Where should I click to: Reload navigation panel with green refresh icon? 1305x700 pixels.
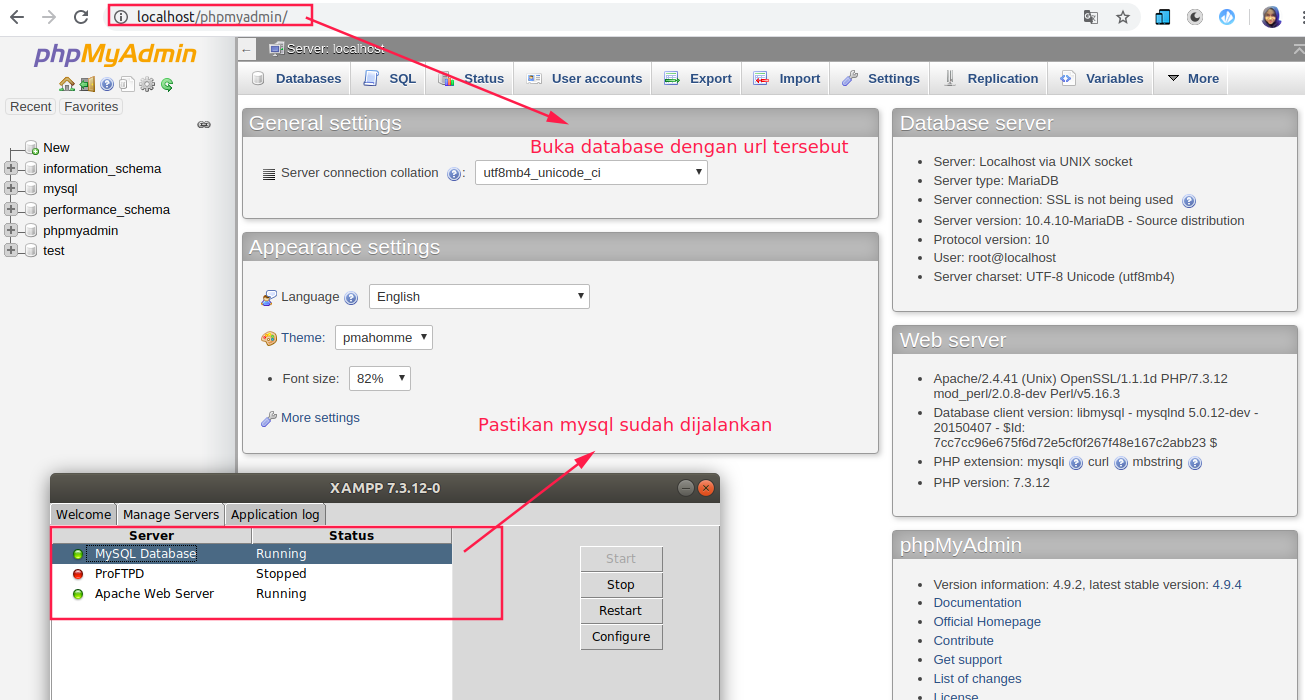pyautogui.click(x=167, y=84)
